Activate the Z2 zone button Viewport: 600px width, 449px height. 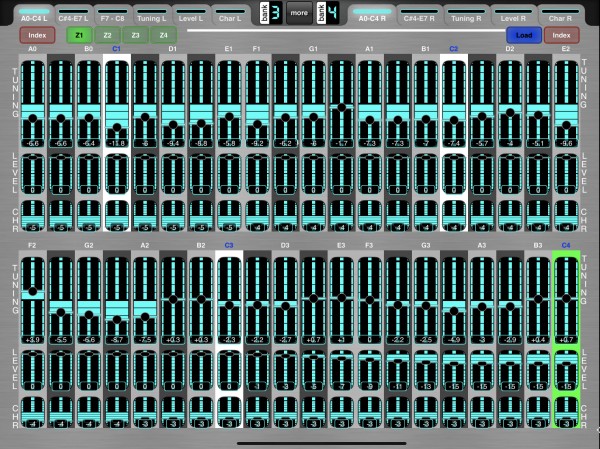(108, 35)
